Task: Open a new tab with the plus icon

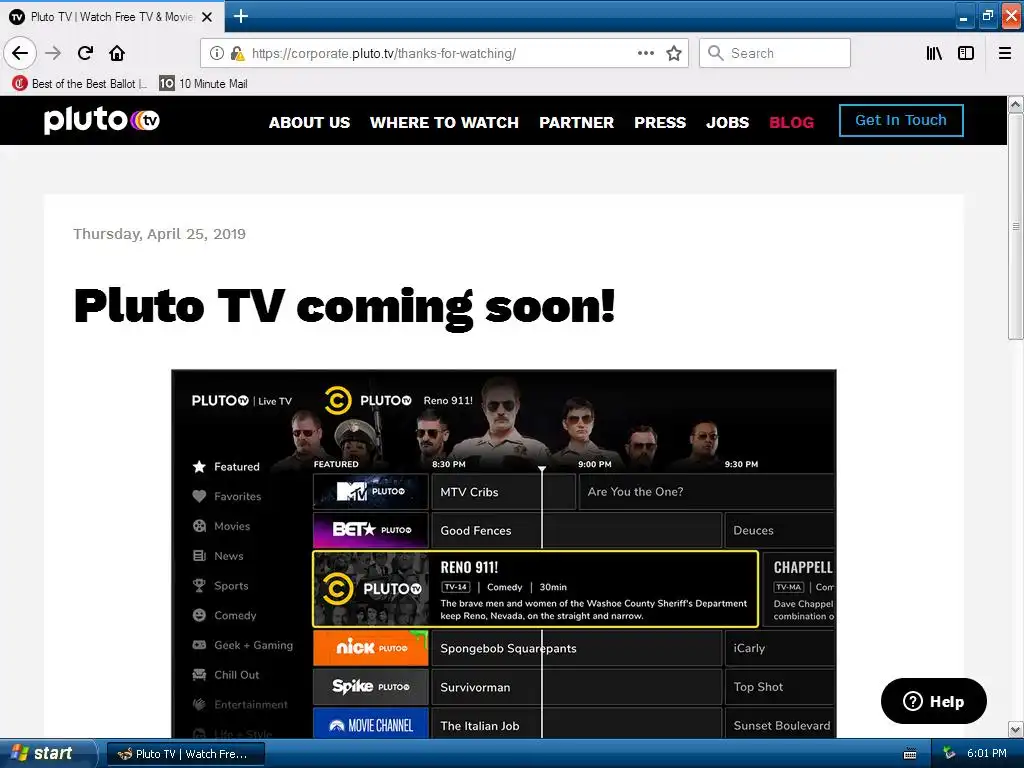Action: (x=240, y=16)
